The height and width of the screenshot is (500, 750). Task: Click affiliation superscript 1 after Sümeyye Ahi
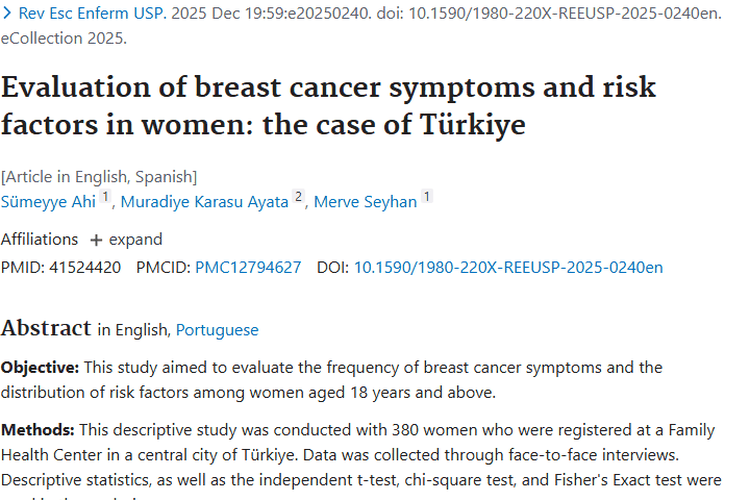pos(105,197)
